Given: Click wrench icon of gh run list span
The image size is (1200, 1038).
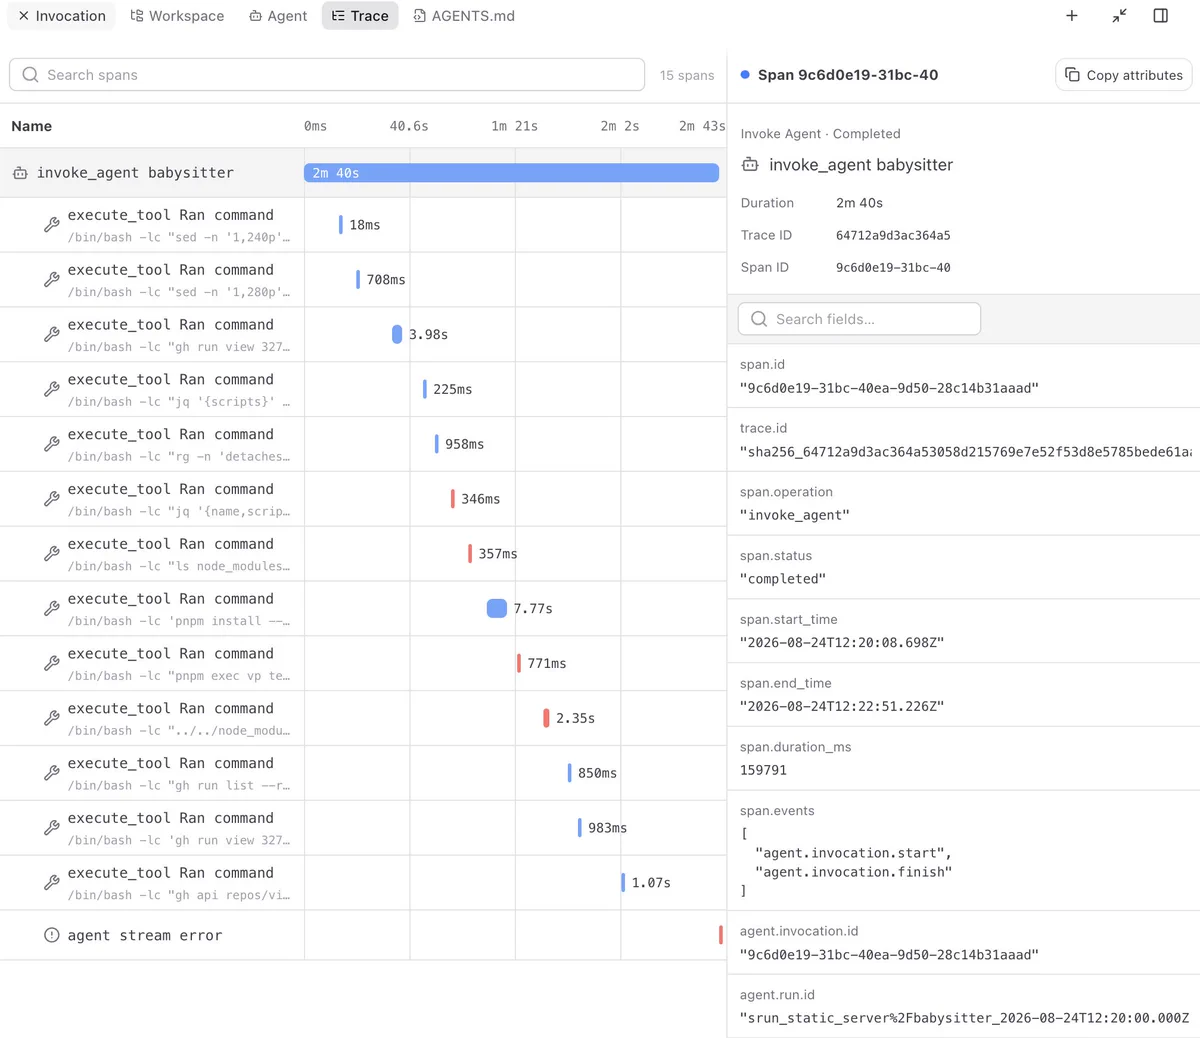Looking at the screenshot, I should pyautogui.click(x=52, y=773).
